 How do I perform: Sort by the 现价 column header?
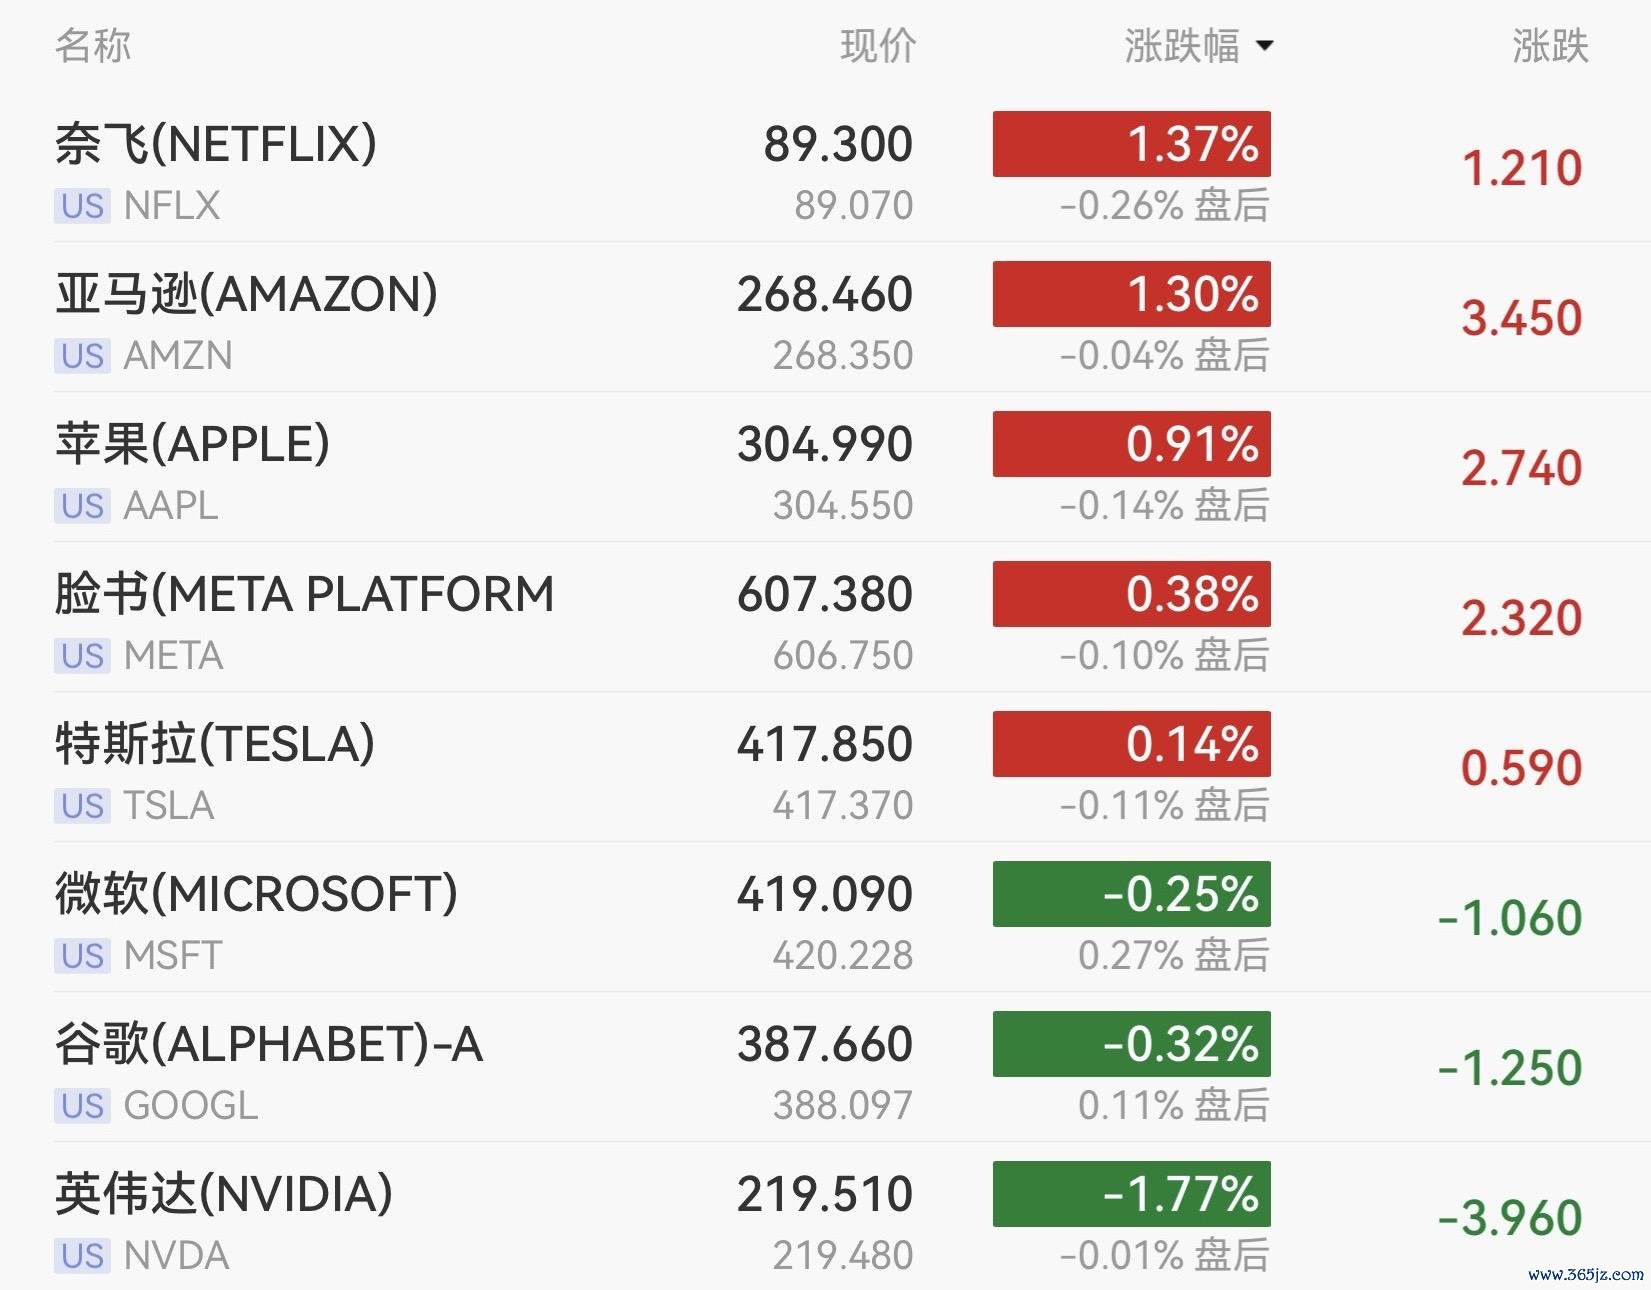click(x=878, y=46)
